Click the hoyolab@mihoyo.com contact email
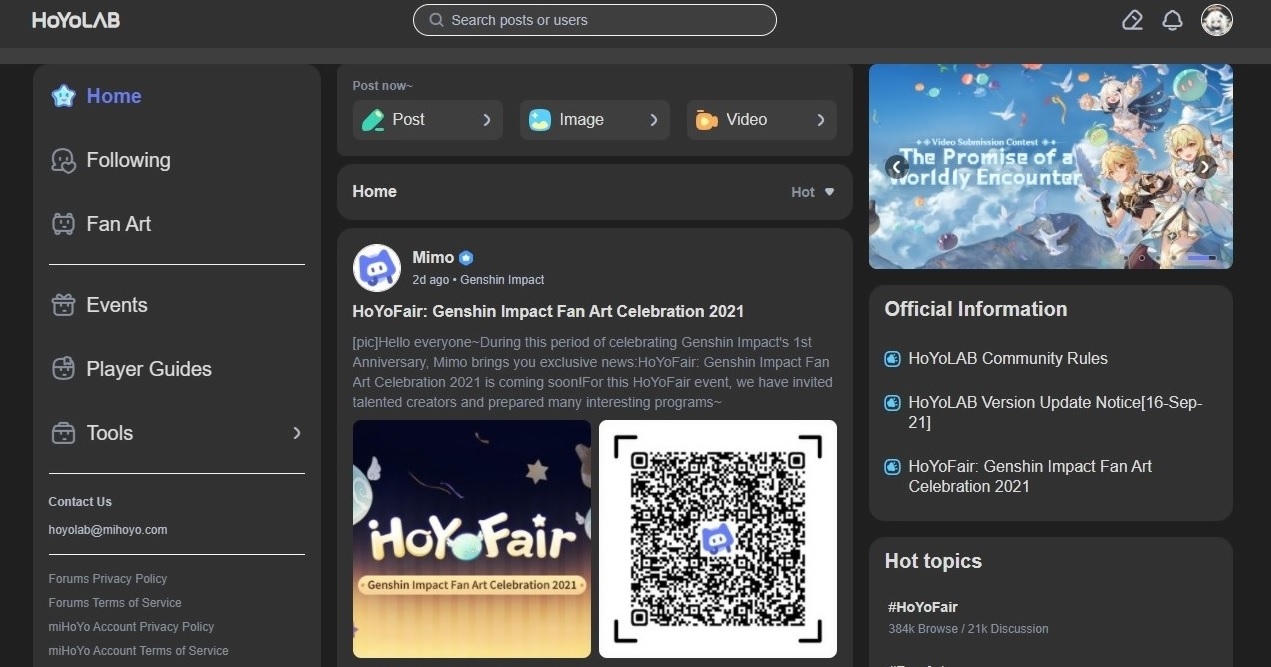This screenshot has height=667, width=1271. click(107, 529)
